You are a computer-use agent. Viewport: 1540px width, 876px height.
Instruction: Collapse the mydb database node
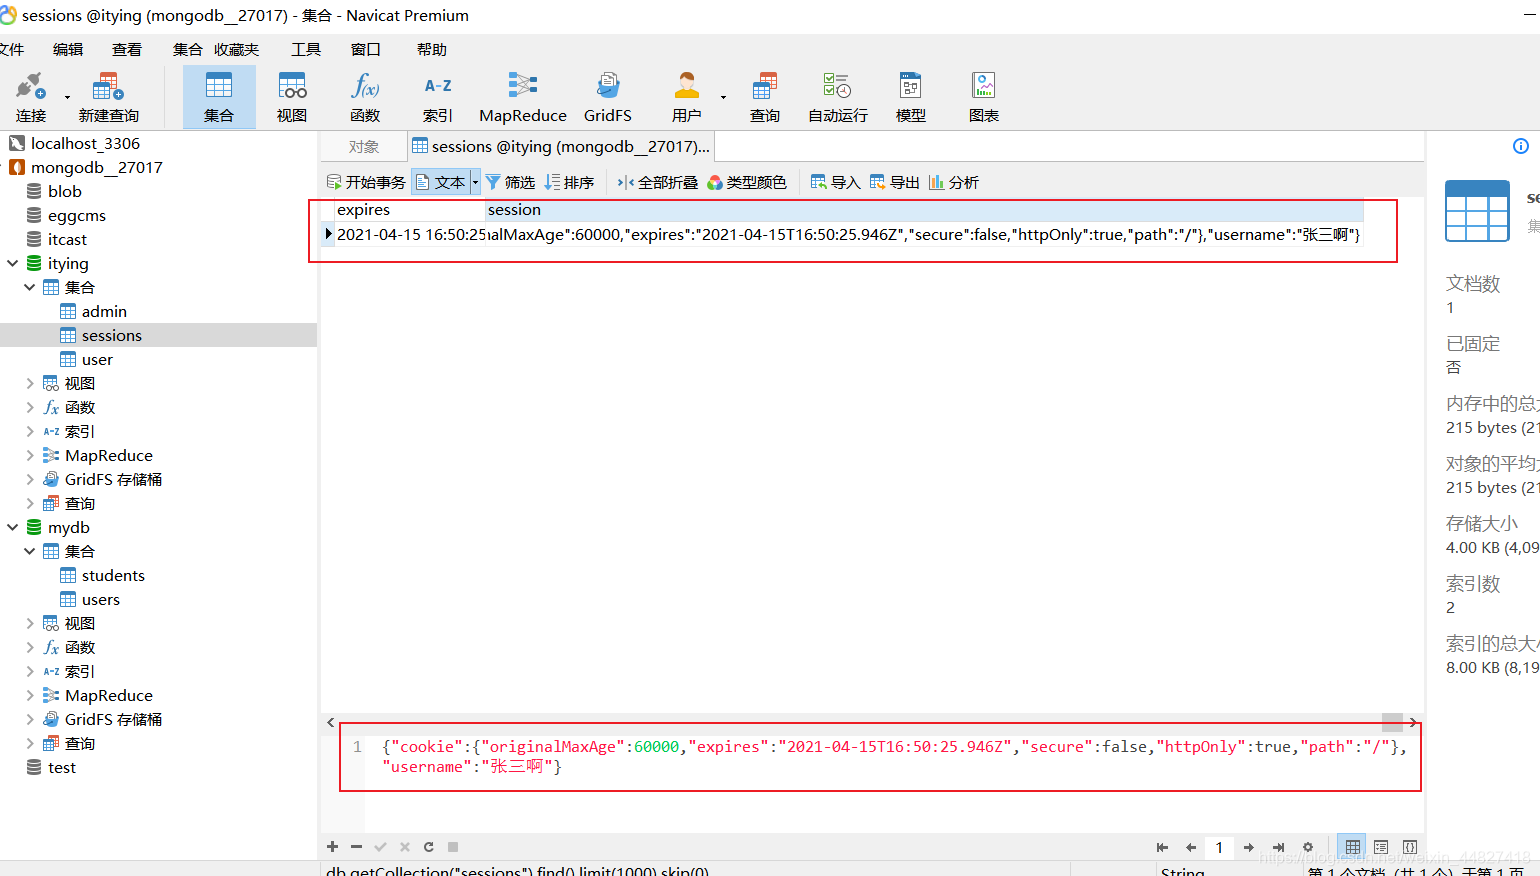coord(13,527)
